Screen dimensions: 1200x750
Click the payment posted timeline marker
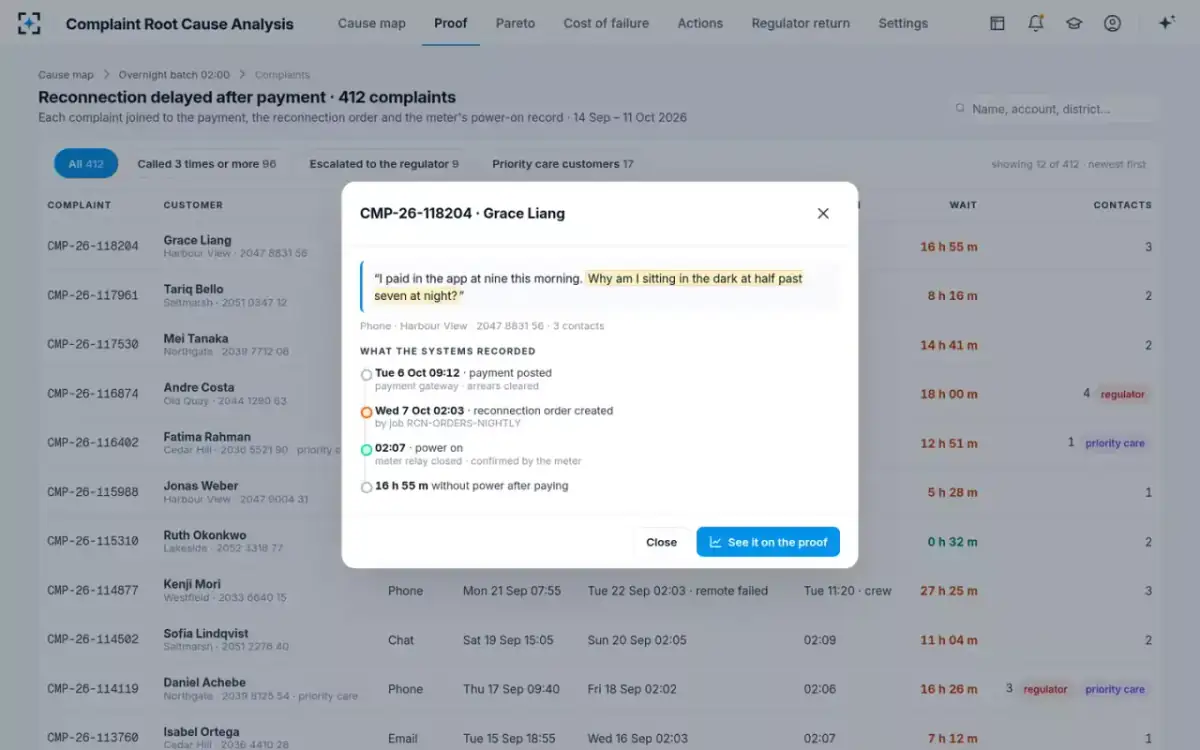366,375
